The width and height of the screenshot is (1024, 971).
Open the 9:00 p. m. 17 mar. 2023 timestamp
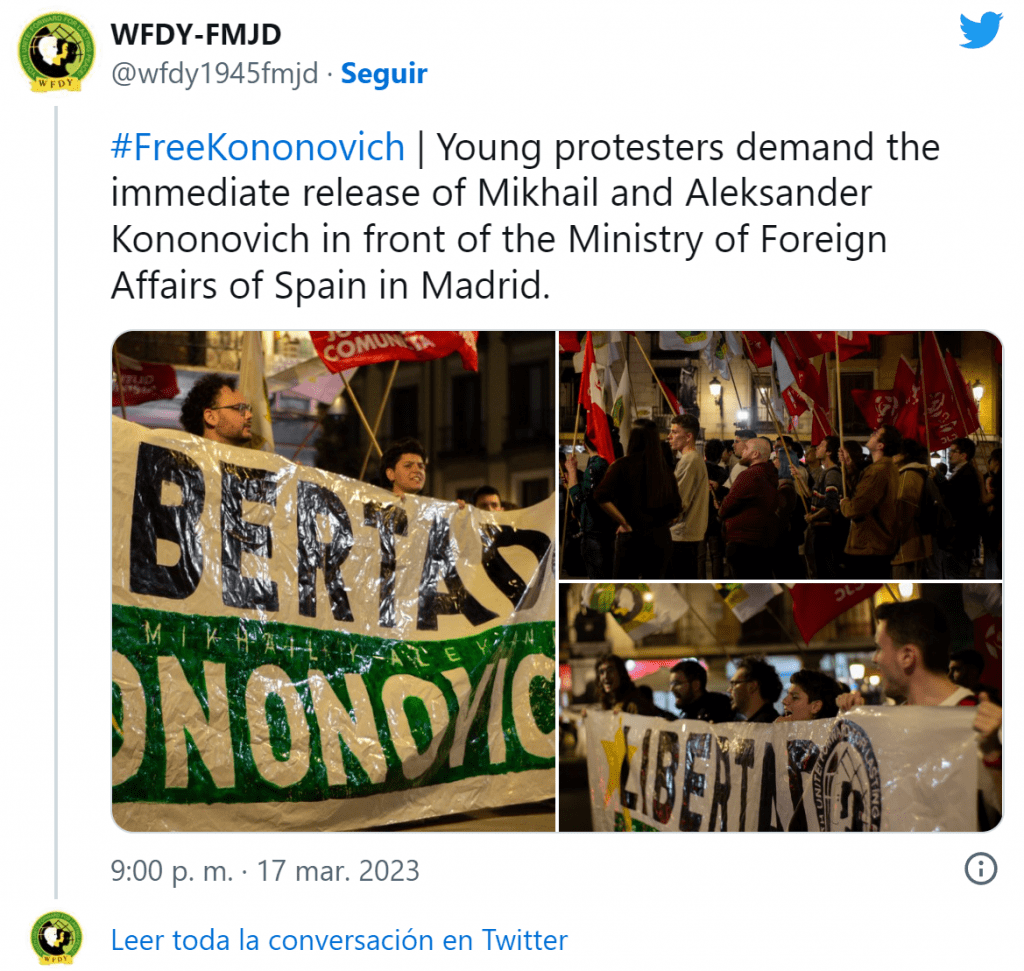(x=264, y=870)
